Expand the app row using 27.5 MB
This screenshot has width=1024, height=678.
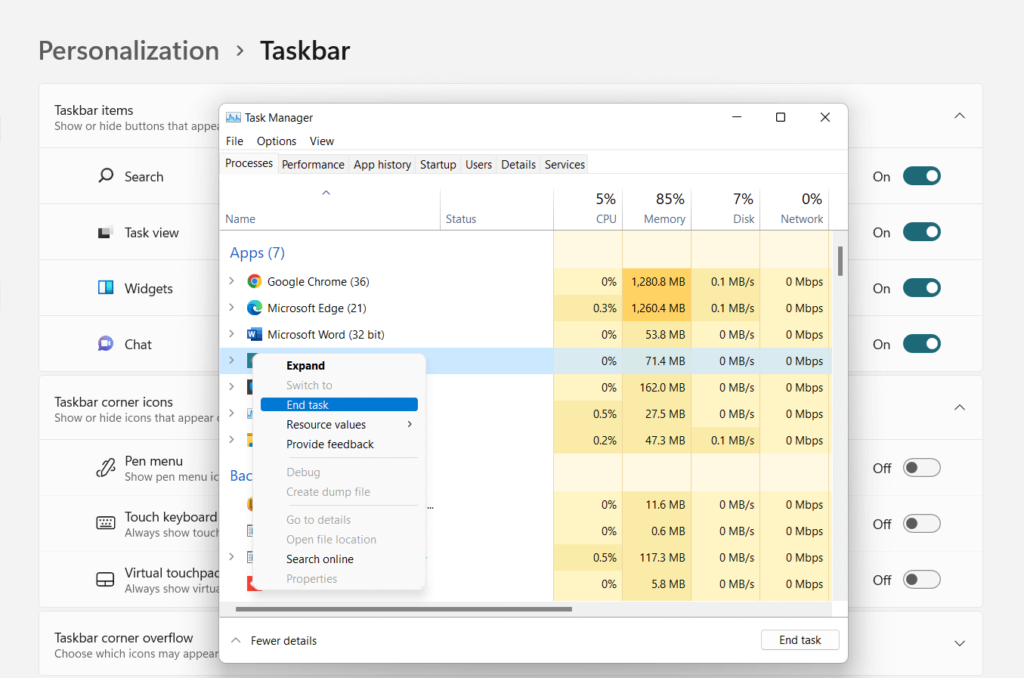(x=231, y=413)
